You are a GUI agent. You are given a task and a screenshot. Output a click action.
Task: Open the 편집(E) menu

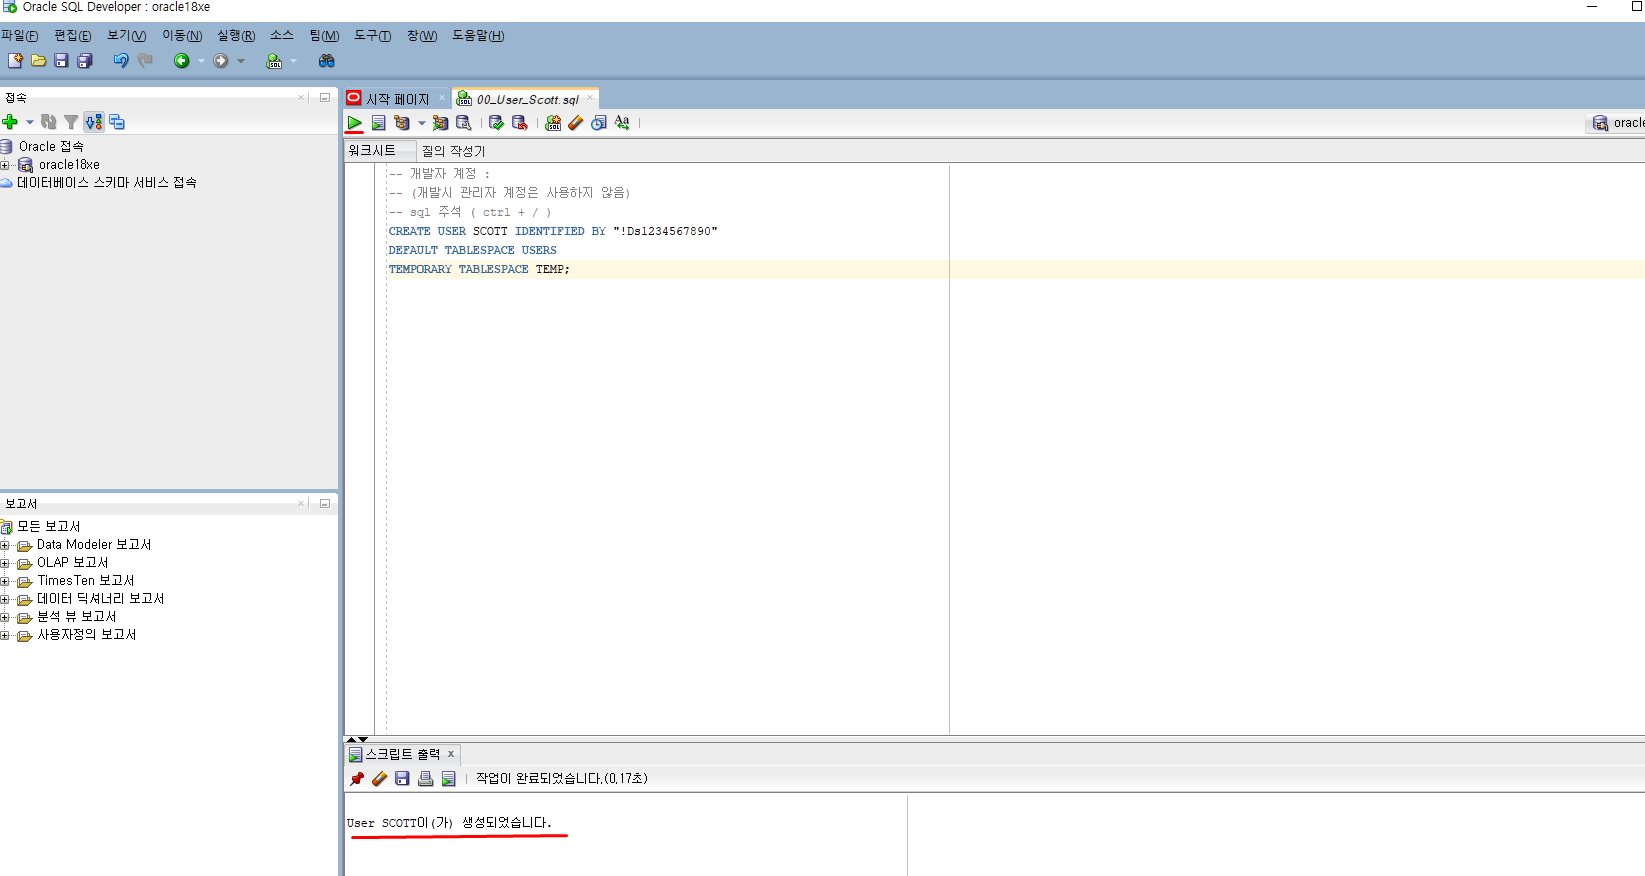pyautogui.click(x=73, y=36)
